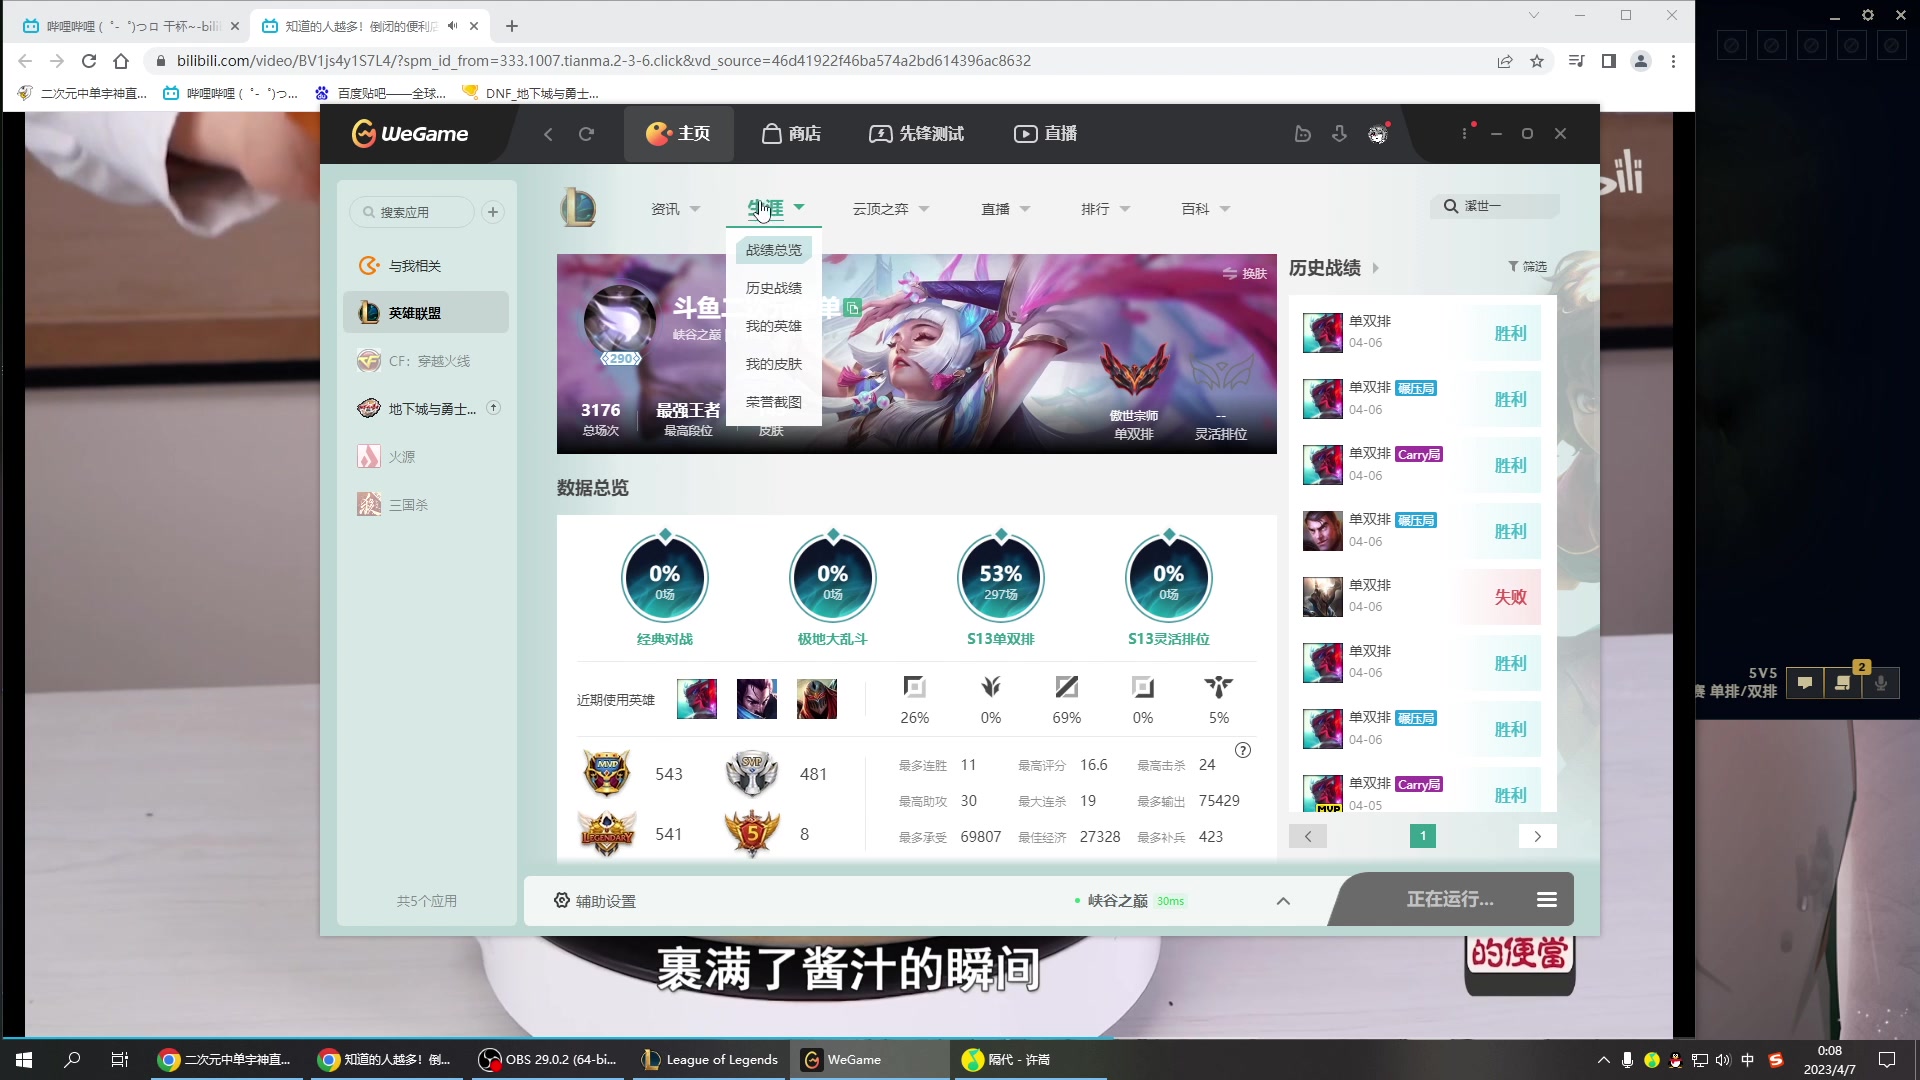This screenshot has height=1080, width=1920.
Task: Click the top lane position icon 26%
Action: pyautogui.click(x=914, y=687)
